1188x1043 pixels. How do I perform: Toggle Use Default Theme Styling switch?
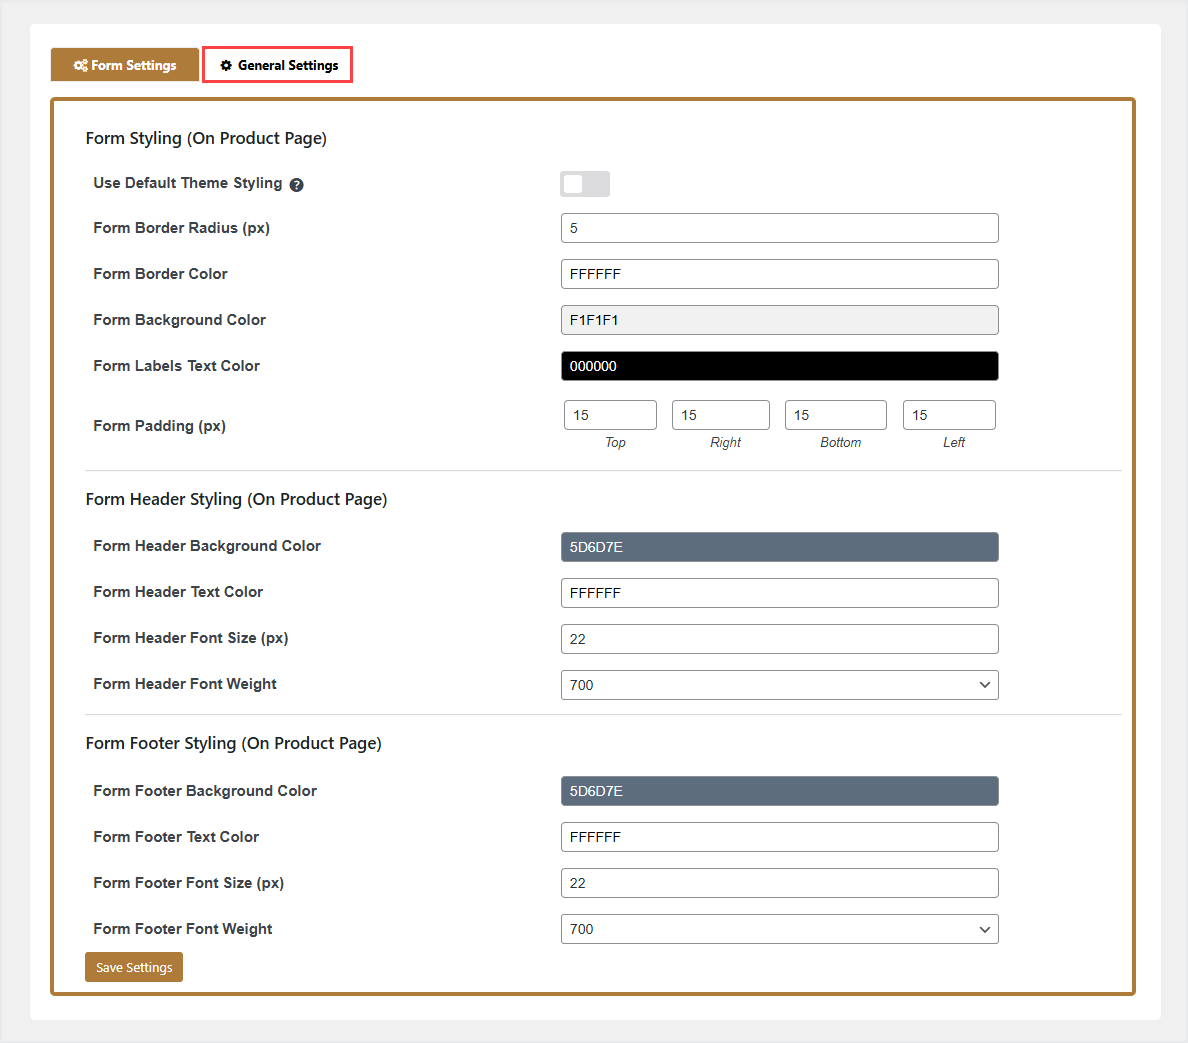point(584,184)
